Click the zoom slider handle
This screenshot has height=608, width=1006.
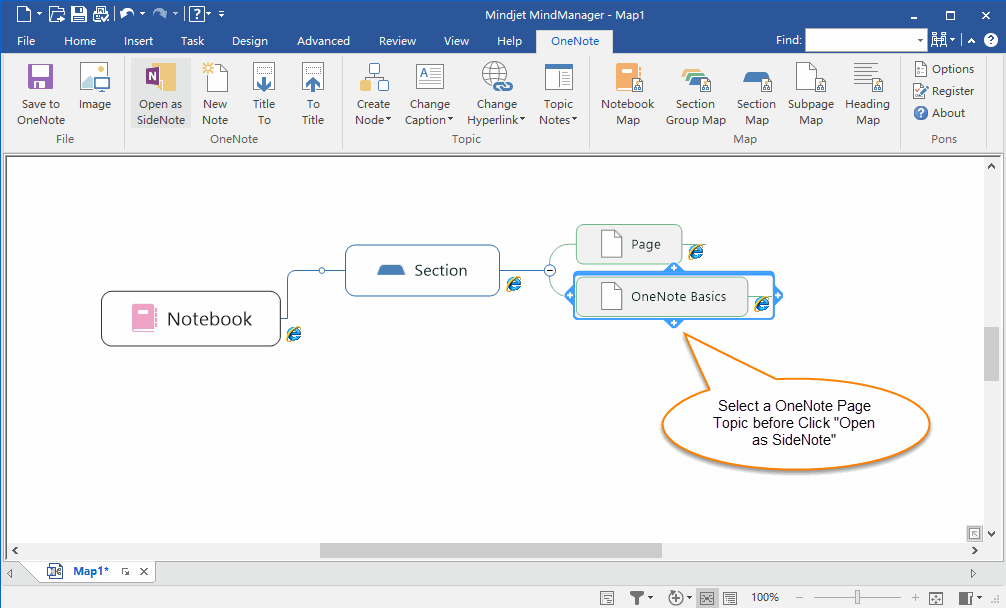(x=857, y=598)
